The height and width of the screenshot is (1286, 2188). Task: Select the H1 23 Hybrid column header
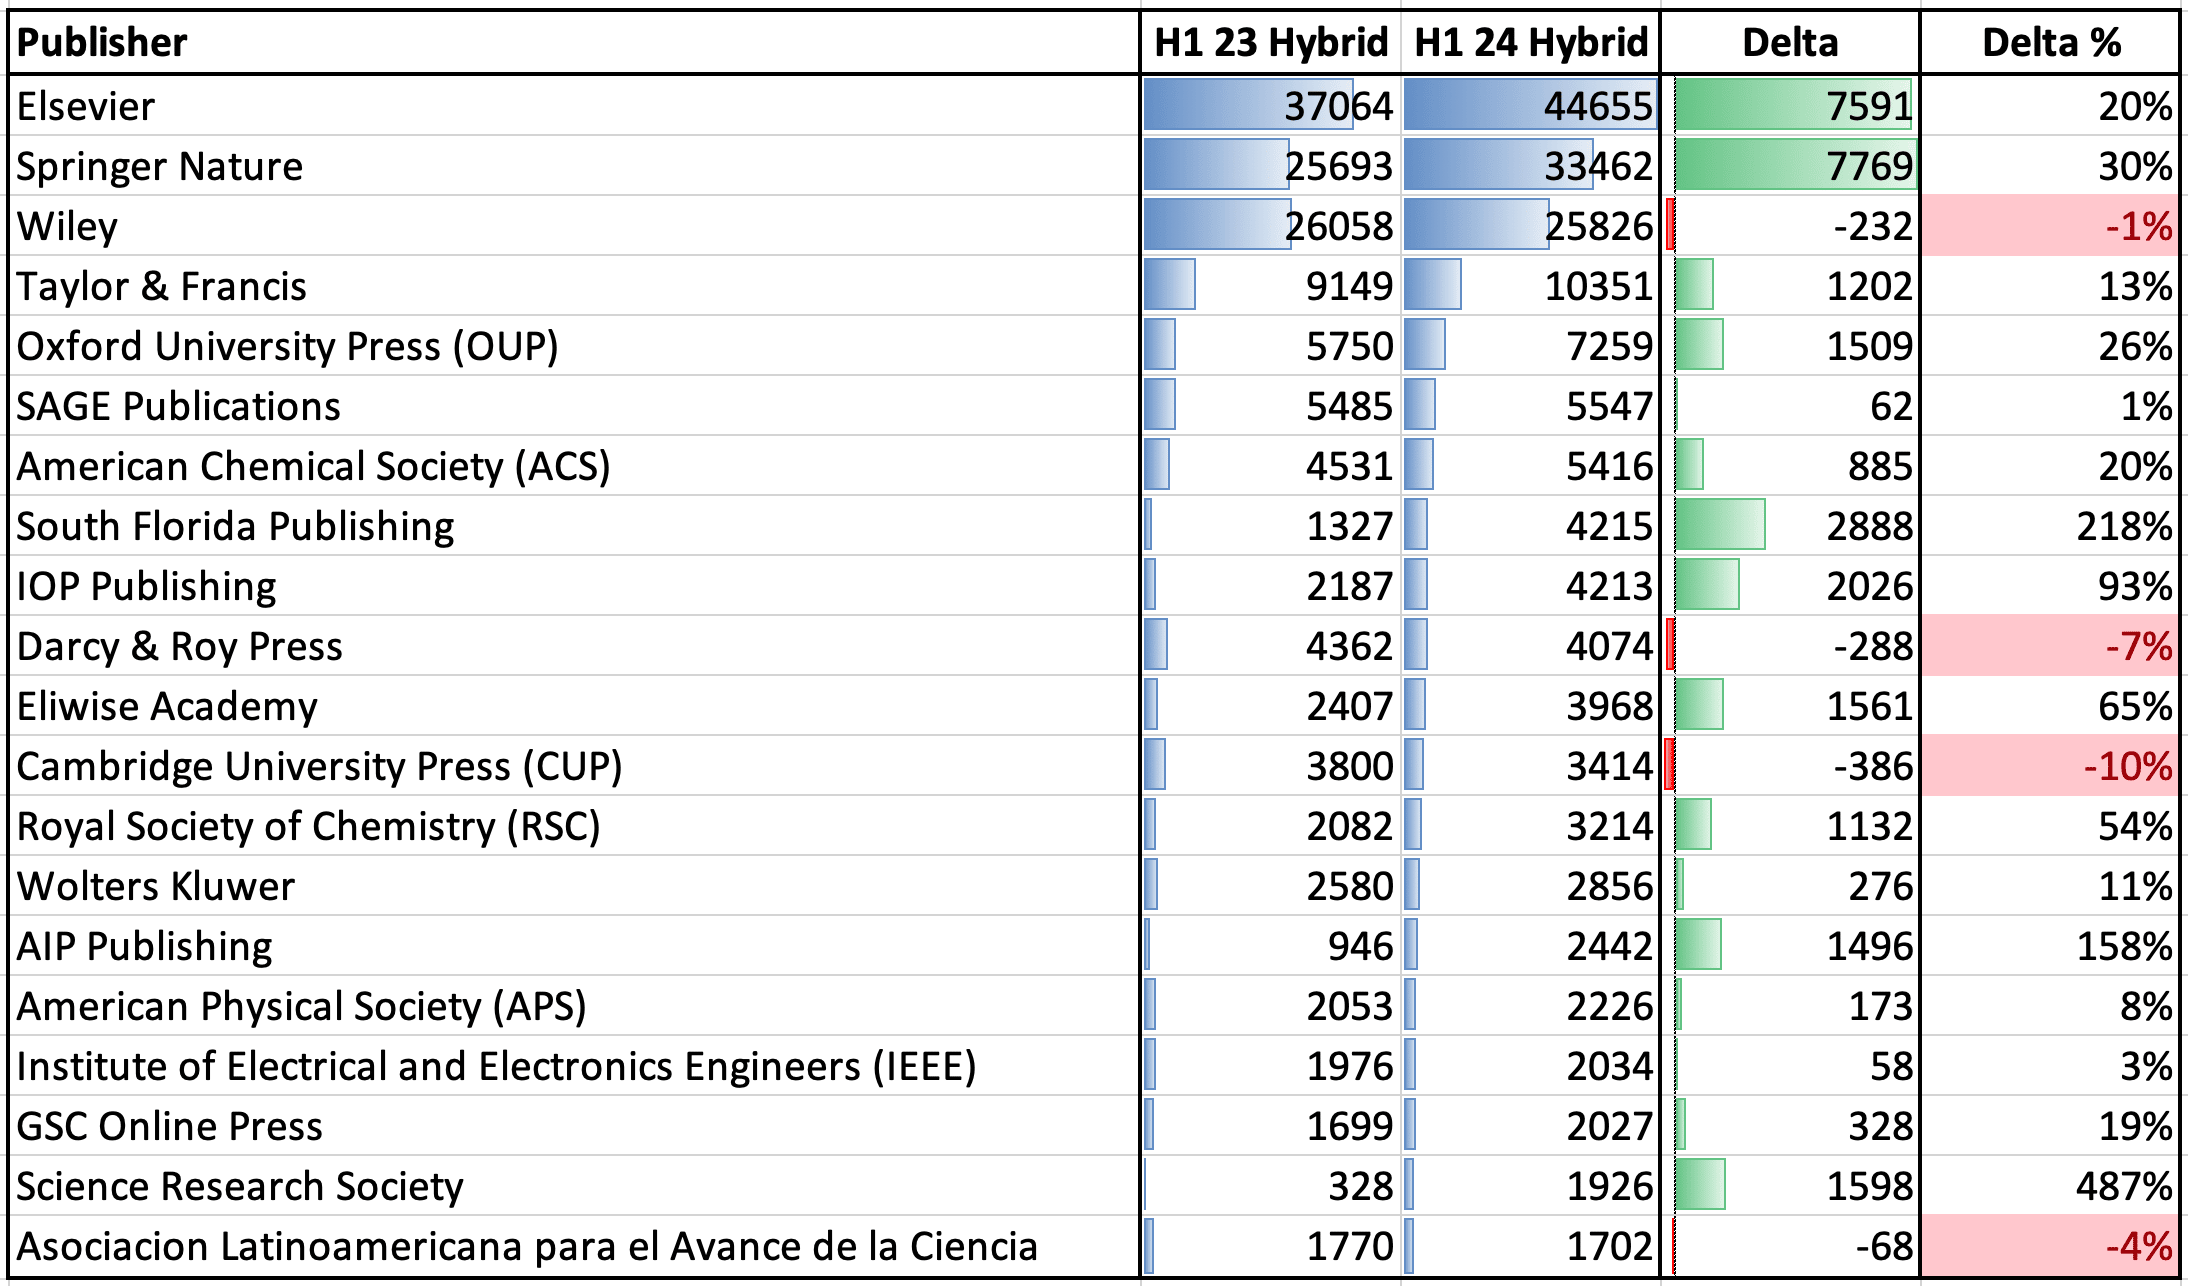[1271, 43]
